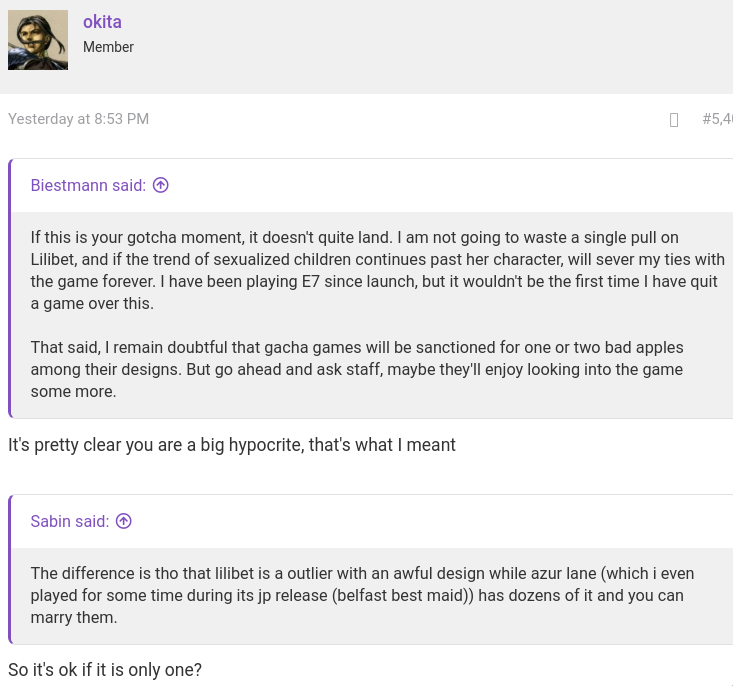Click the share post icon
This screenshot has height=687, width=733.
674,120
